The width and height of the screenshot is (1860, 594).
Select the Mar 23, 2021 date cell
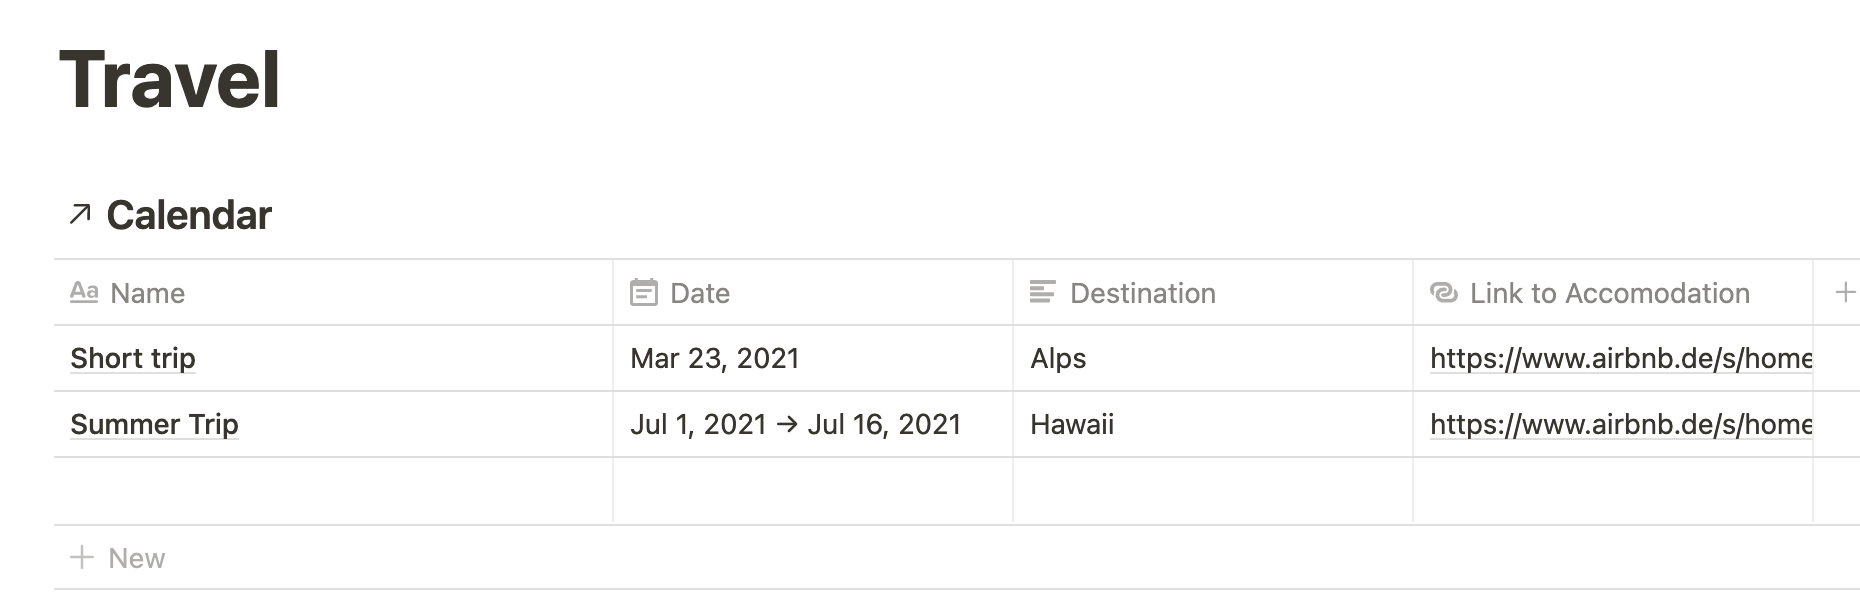(x=813, y=358)
